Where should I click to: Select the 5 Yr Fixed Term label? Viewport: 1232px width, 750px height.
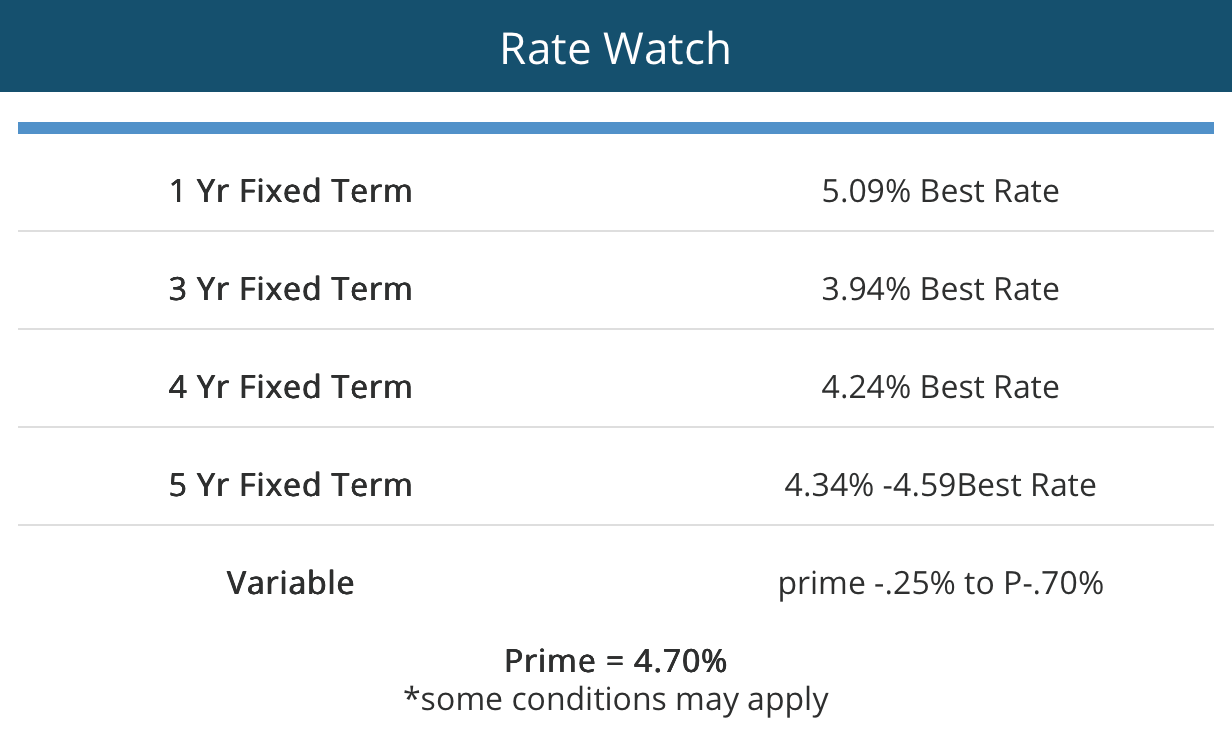(290, 485)
